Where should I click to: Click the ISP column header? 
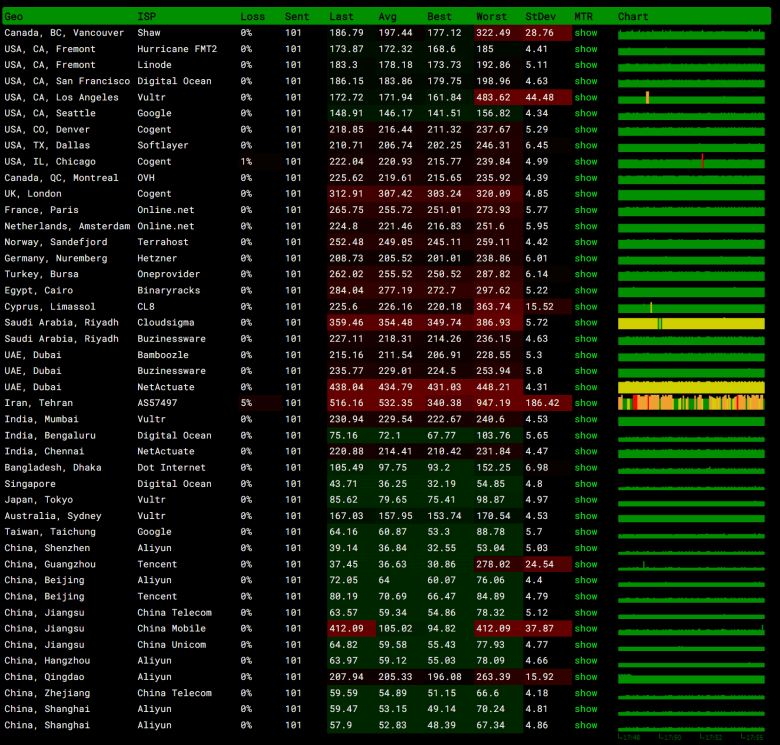click(x=147, y=16)
